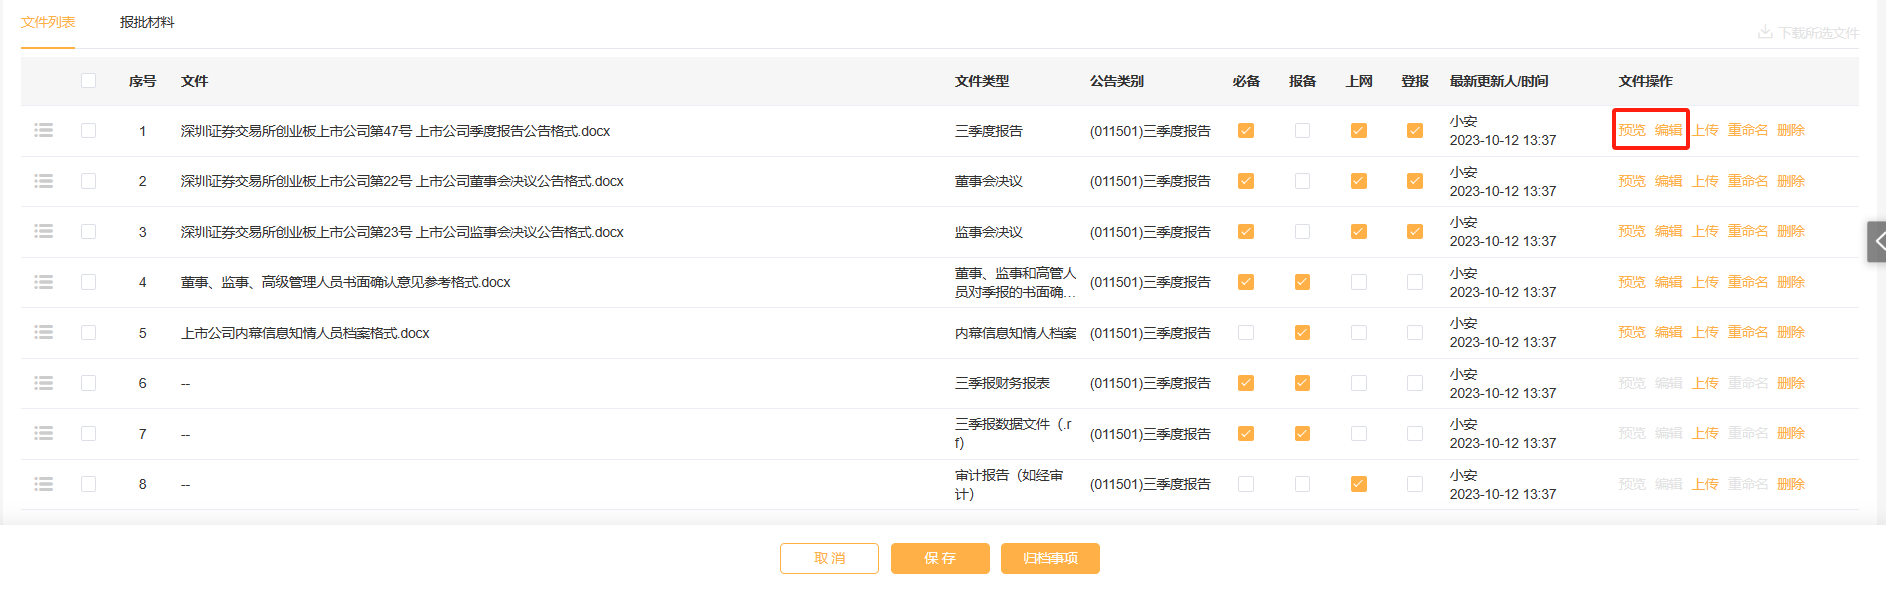Click the drag handle icon for row 4
The image size is (1886, 589).
(43, 282)
